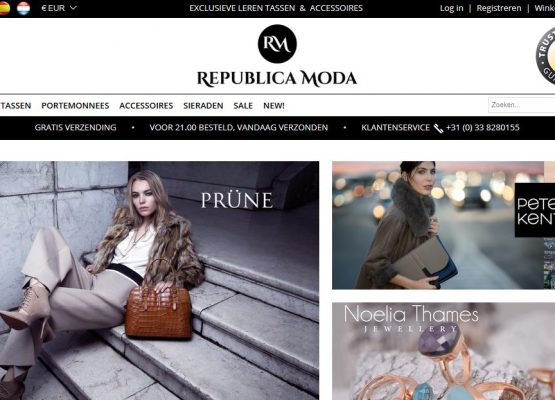This screenshot has height=400, width=555.
Task: View the Noelia Thames Jewellery banner
Action: pos(444,351)
